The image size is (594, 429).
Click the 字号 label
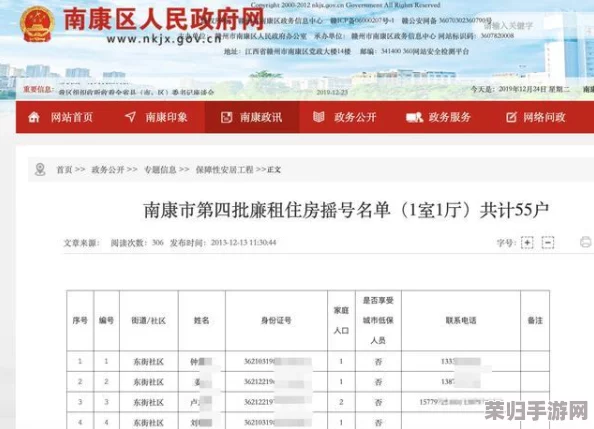pyautogui.click(x=506, y=243)
